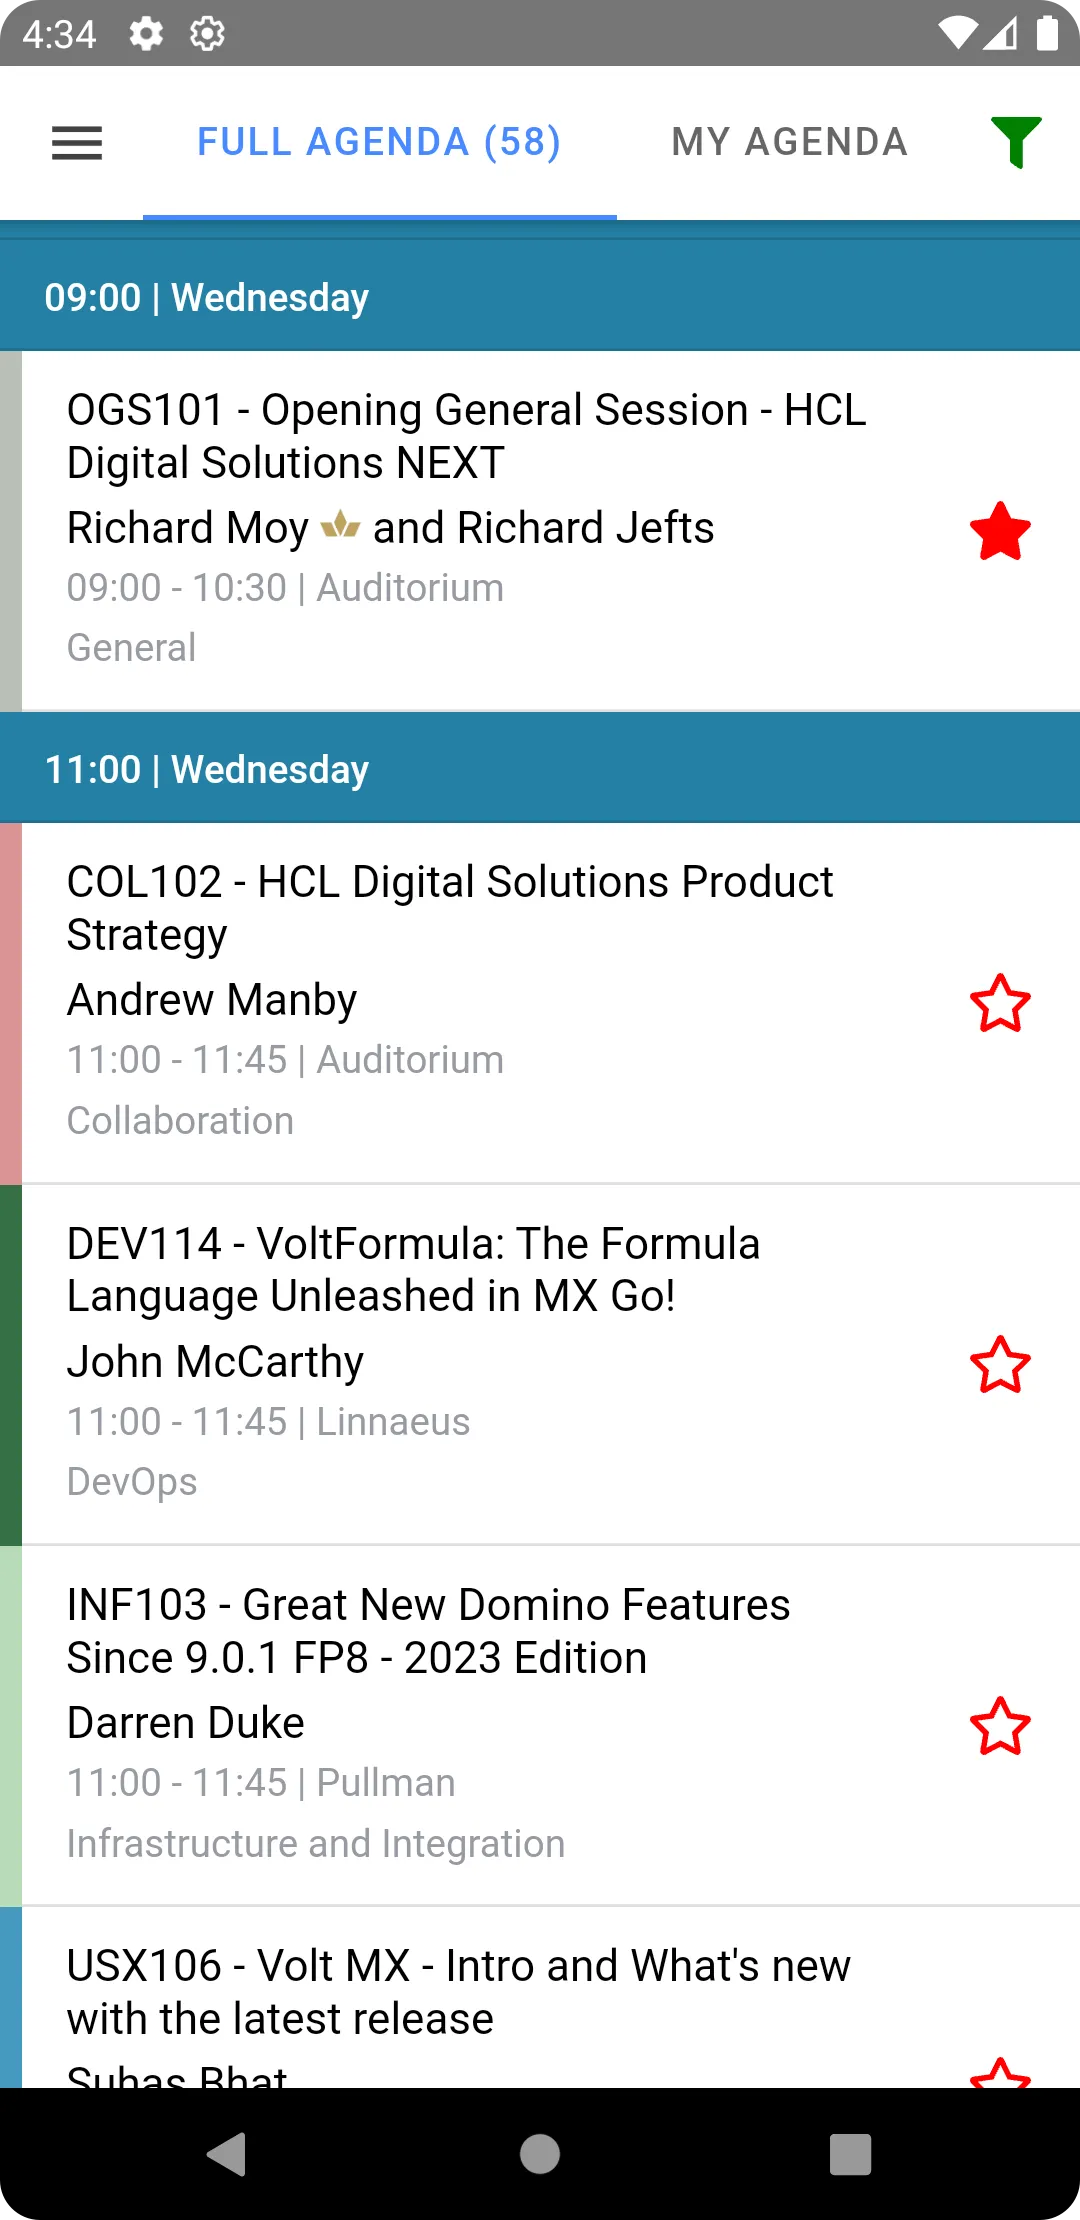This screenshot has height=2220, width=1080.
Task: Tap the Android back navigation button
Action: 227,2154
